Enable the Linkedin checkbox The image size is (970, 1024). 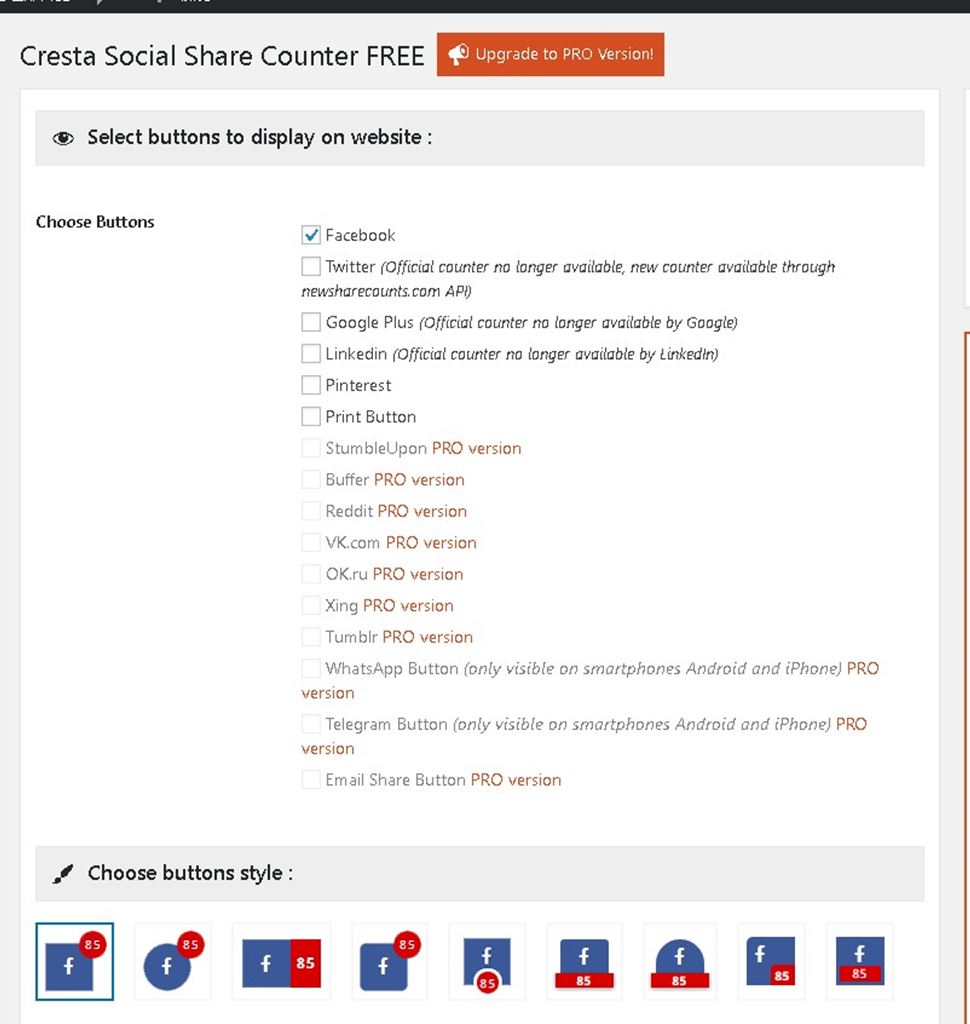click(311, 354)
